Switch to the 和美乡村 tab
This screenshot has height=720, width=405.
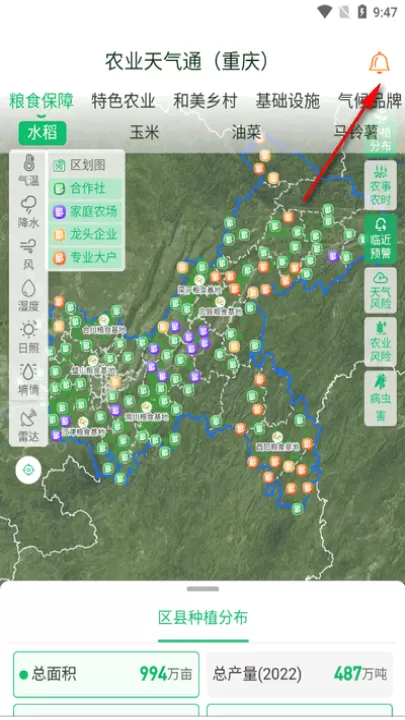[205, 101]
